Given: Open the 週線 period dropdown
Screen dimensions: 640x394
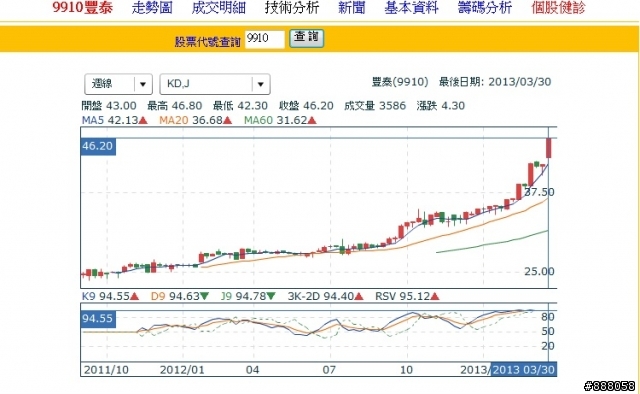Looking at the screenshot, I should (x=118, y=84).
